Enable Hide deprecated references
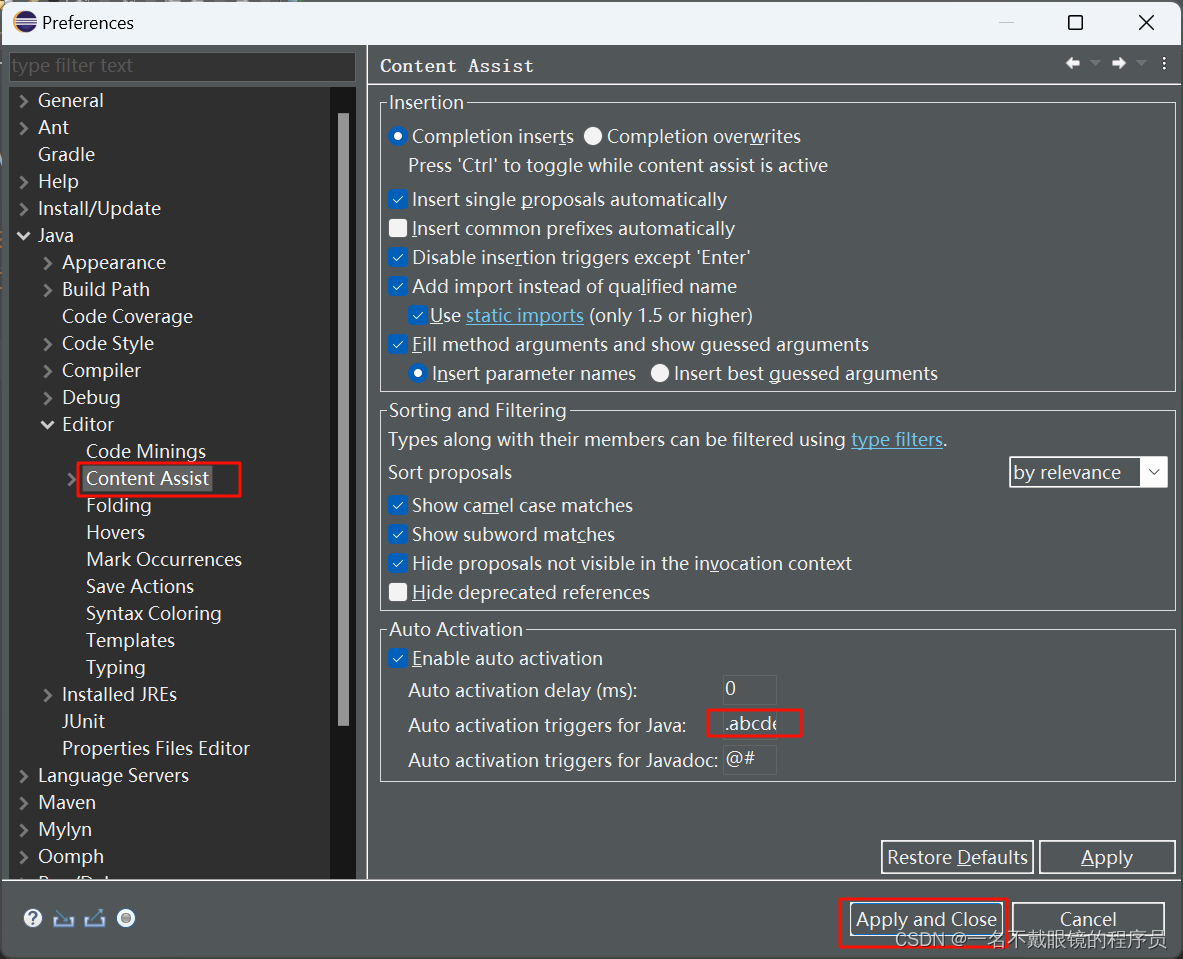 [398, 592]
